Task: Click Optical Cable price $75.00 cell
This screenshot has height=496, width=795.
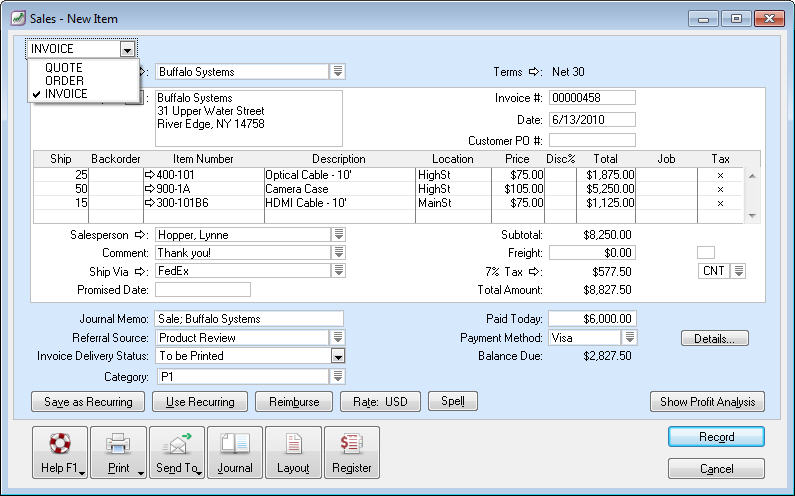Action: 518,175
